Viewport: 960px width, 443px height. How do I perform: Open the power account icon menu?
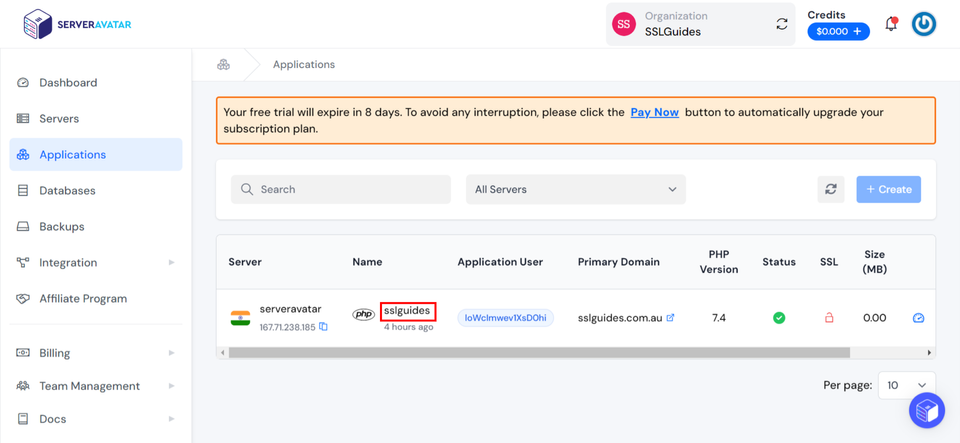click(x=924, y=24)
